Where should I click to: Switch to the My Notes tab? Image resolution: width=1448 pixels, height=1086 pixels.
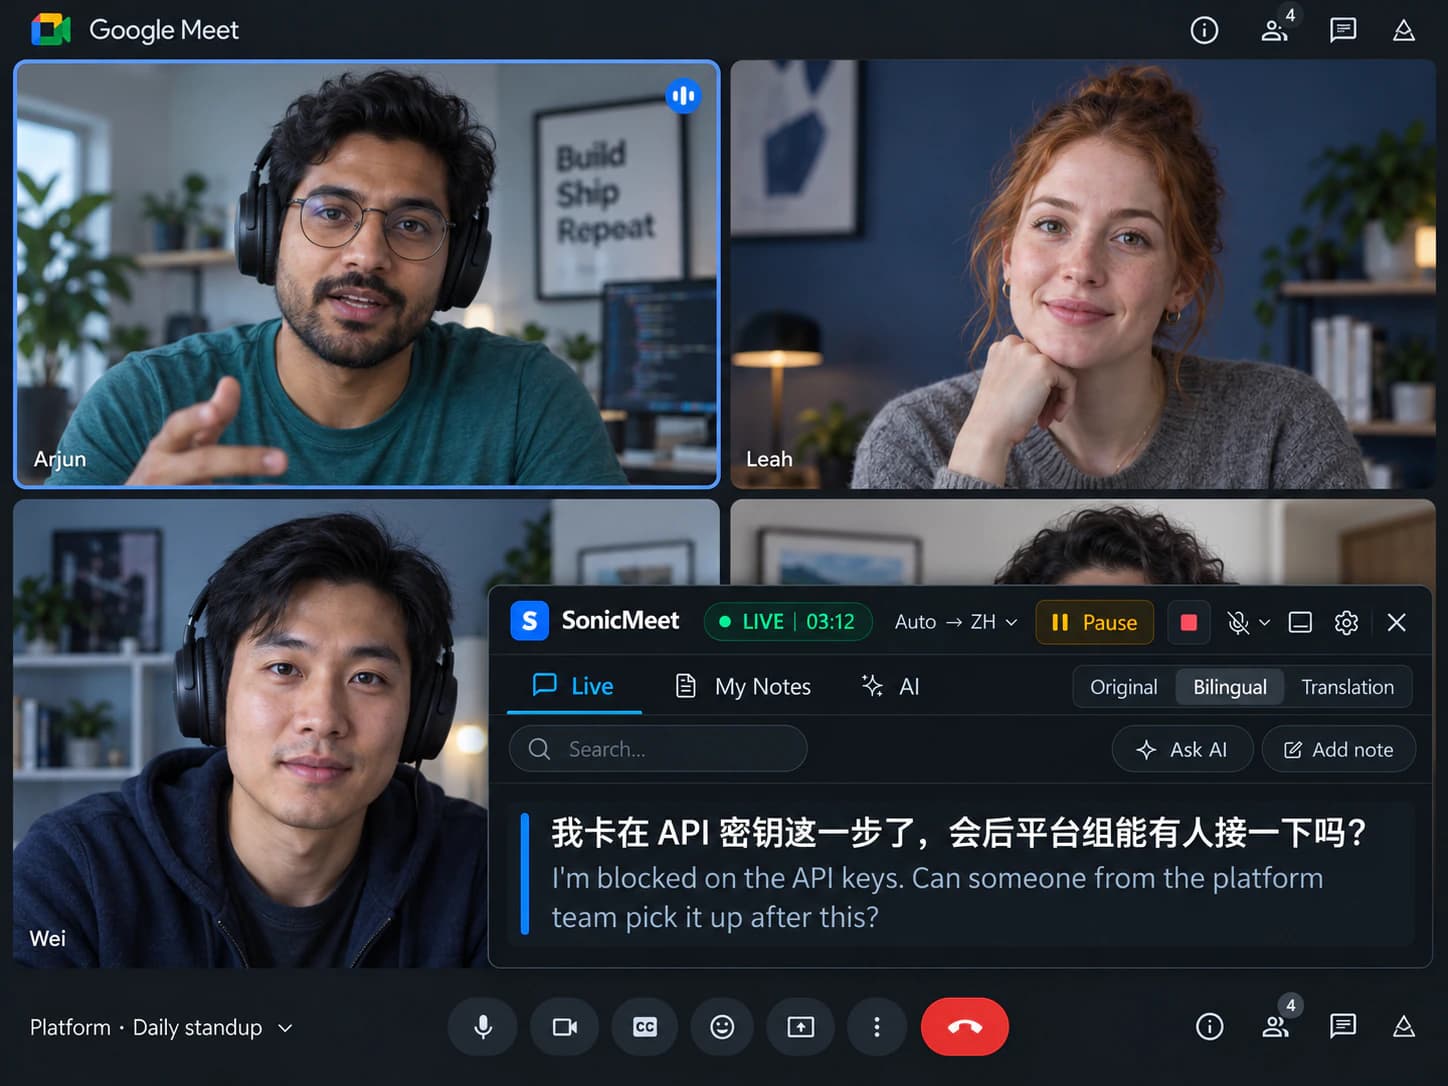point(743,686)
